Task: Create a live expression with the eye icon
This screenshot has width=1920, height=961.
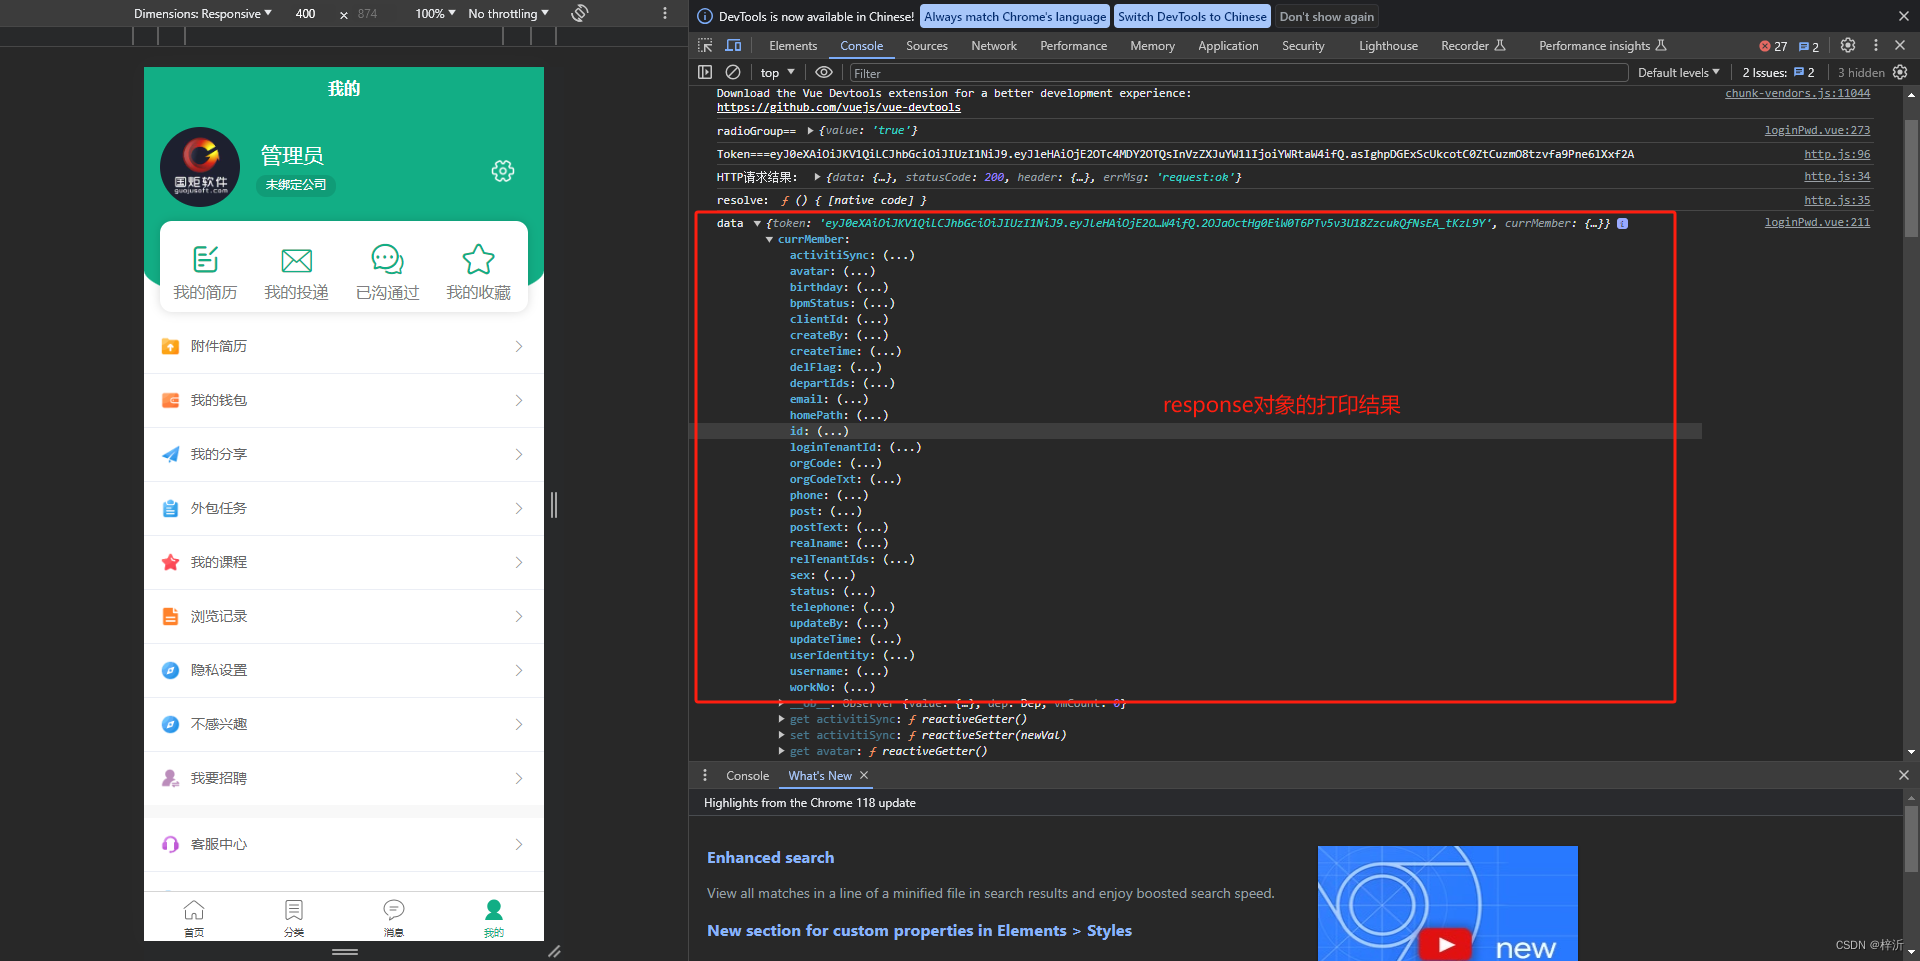Action: coord(823,72)
